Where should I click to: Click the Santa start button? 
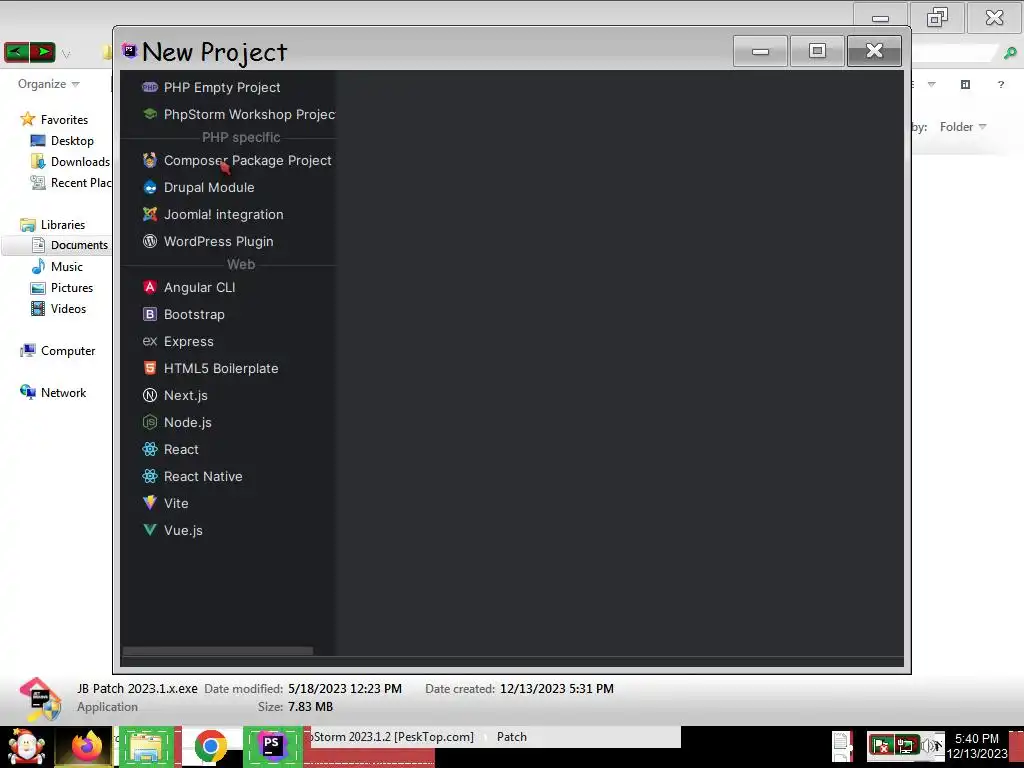(x=26, y=746)
